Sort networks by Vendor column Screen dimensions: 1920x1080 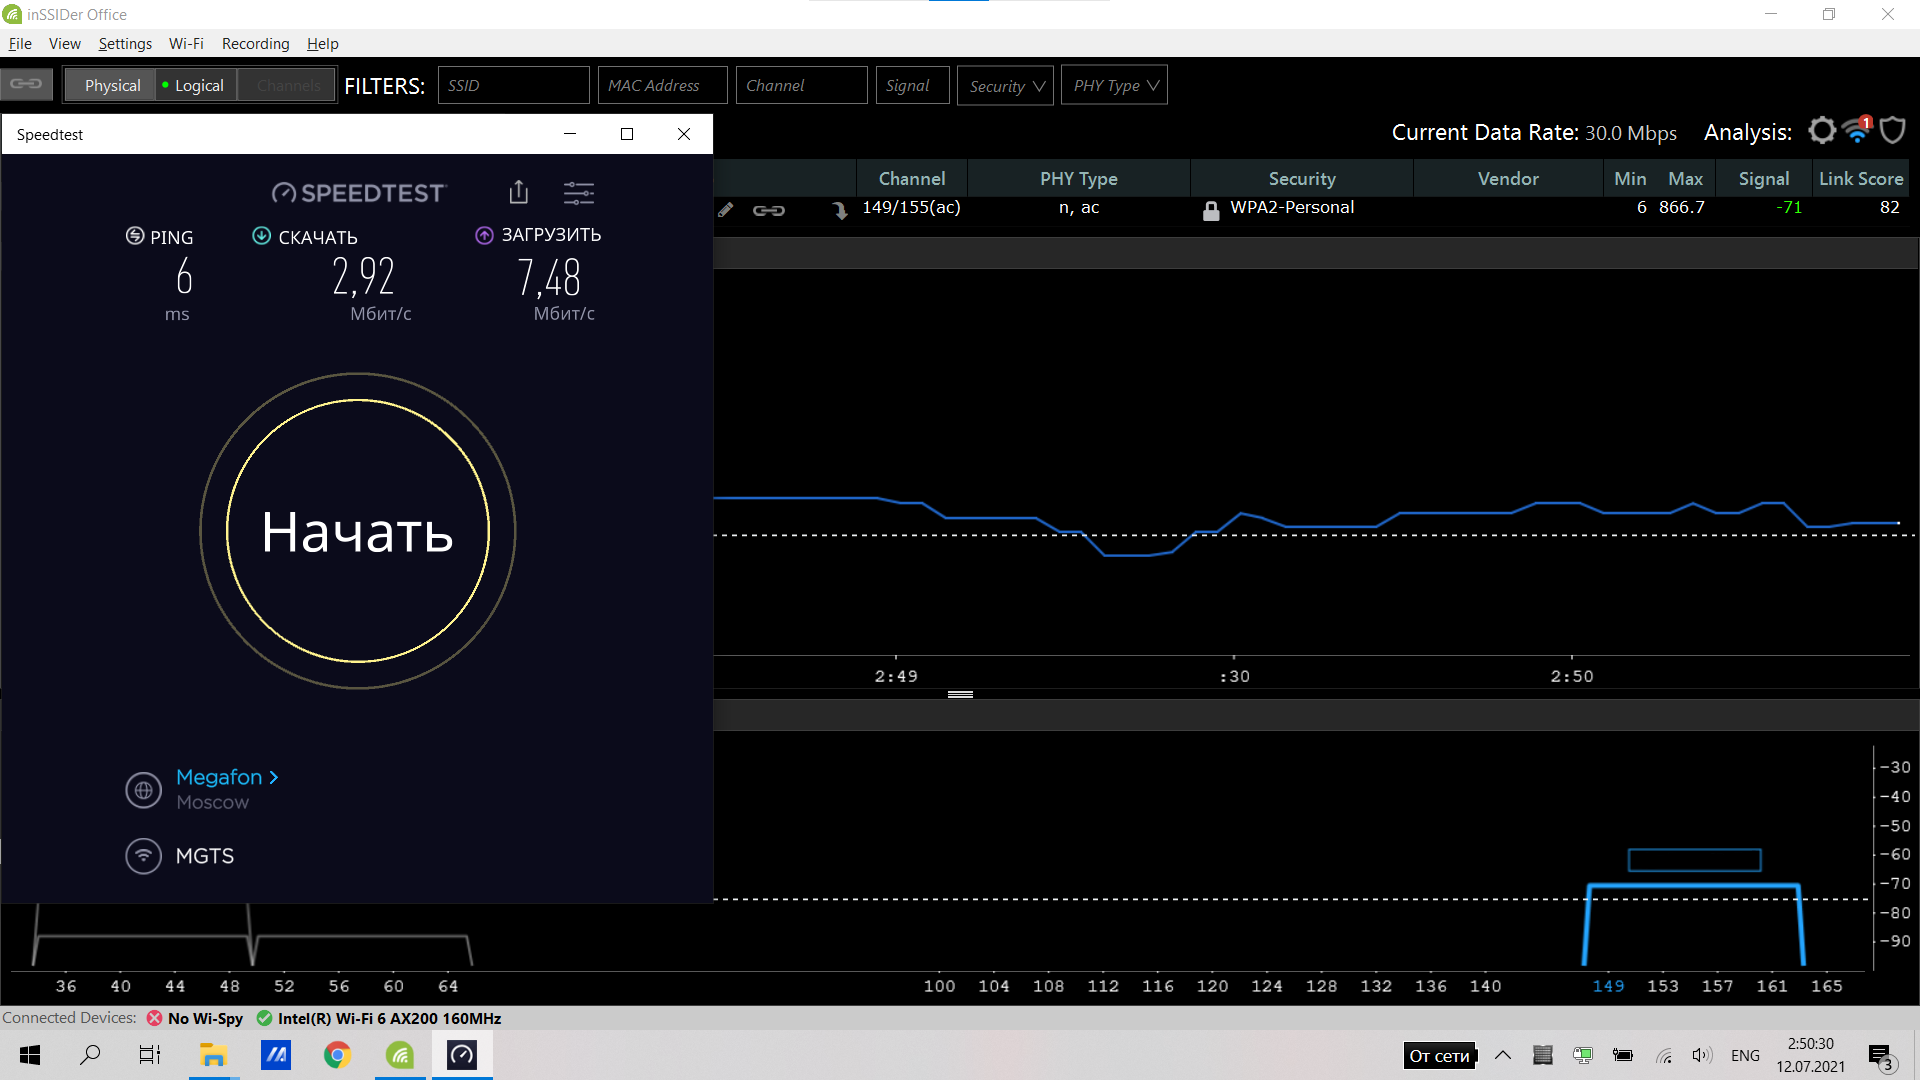(1508, 178)
